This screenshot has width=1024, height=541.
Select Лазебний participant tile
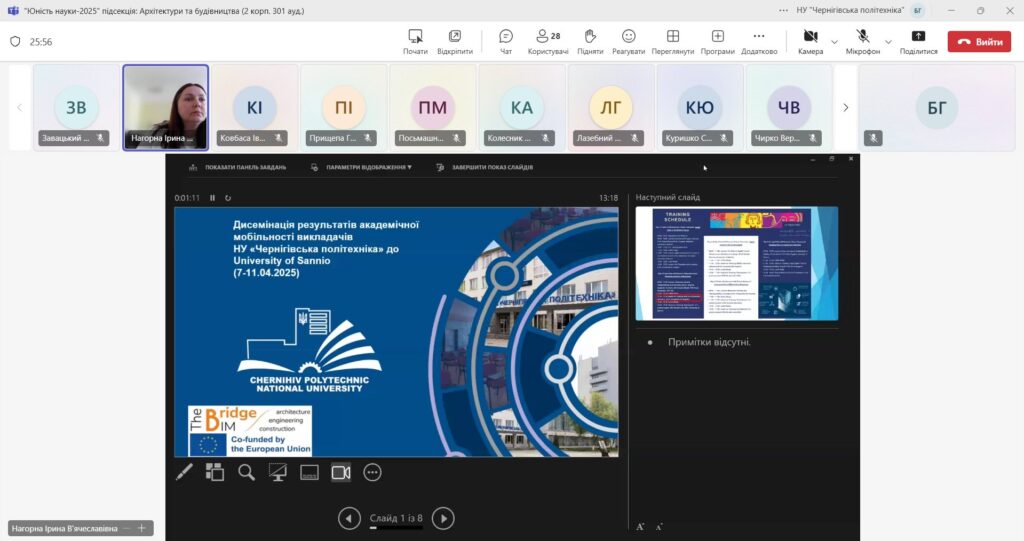pyautogui.click(x=611, y=107)
